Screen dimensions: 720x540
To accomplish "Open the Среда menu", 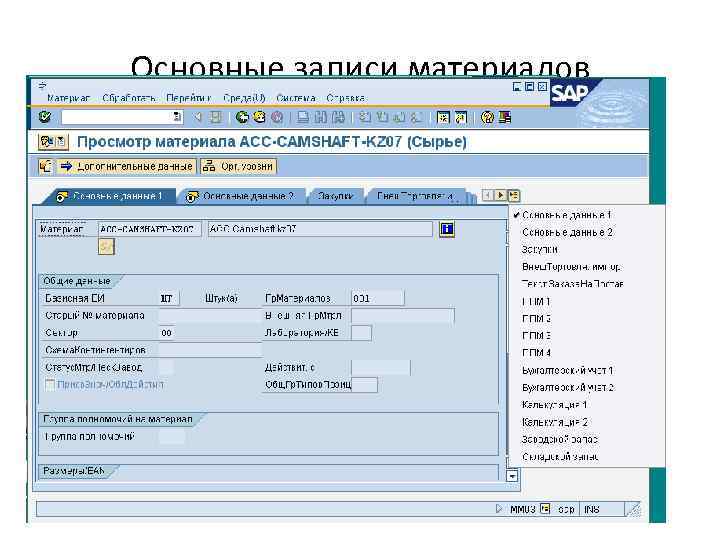I will pyautogui.click(x=244, y=98).
